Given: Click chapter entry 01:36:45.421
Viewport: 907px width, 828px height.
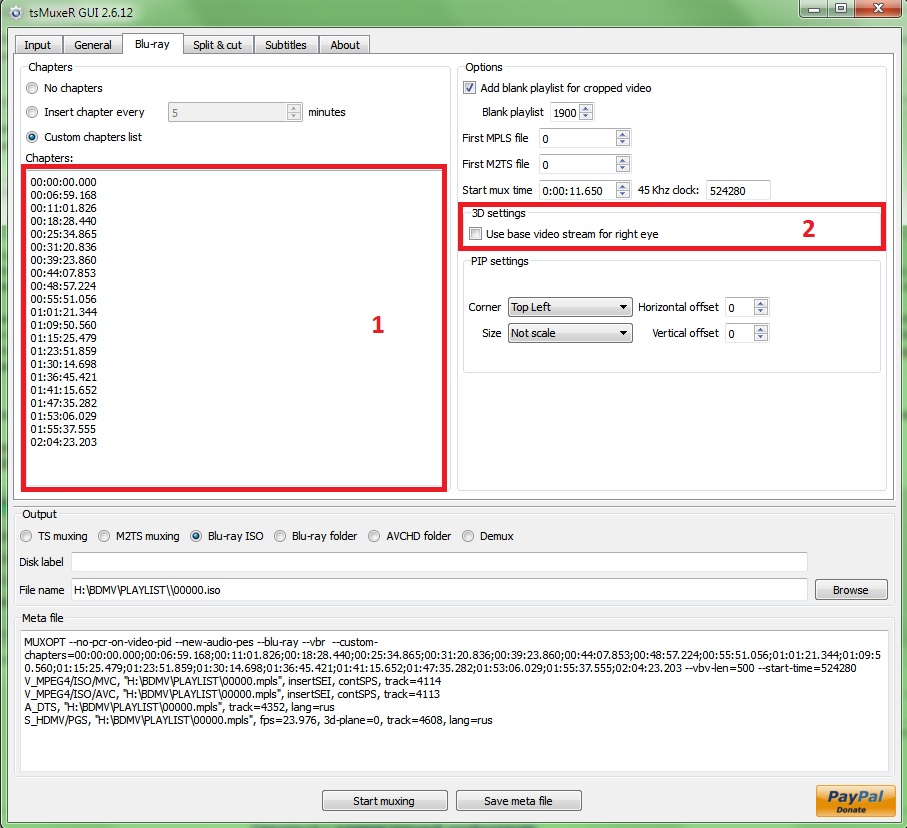Looking at the screenshot, I should point(64,377).
